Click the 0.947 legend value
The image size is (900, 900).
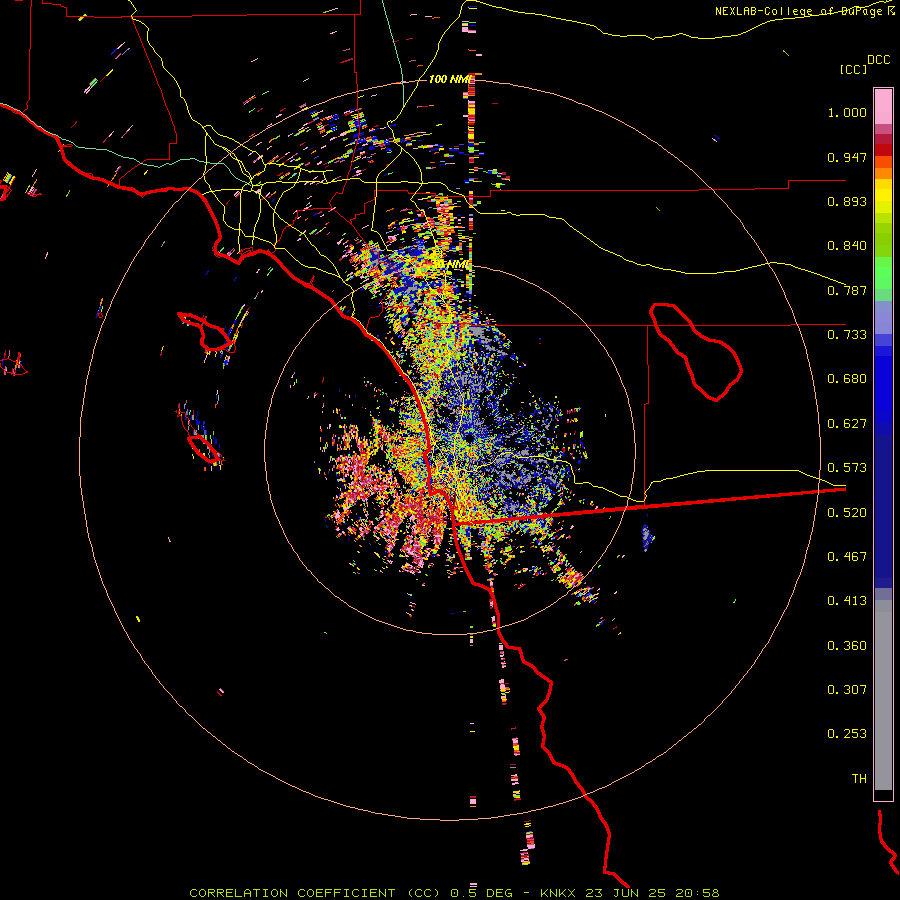click(847, 157)
